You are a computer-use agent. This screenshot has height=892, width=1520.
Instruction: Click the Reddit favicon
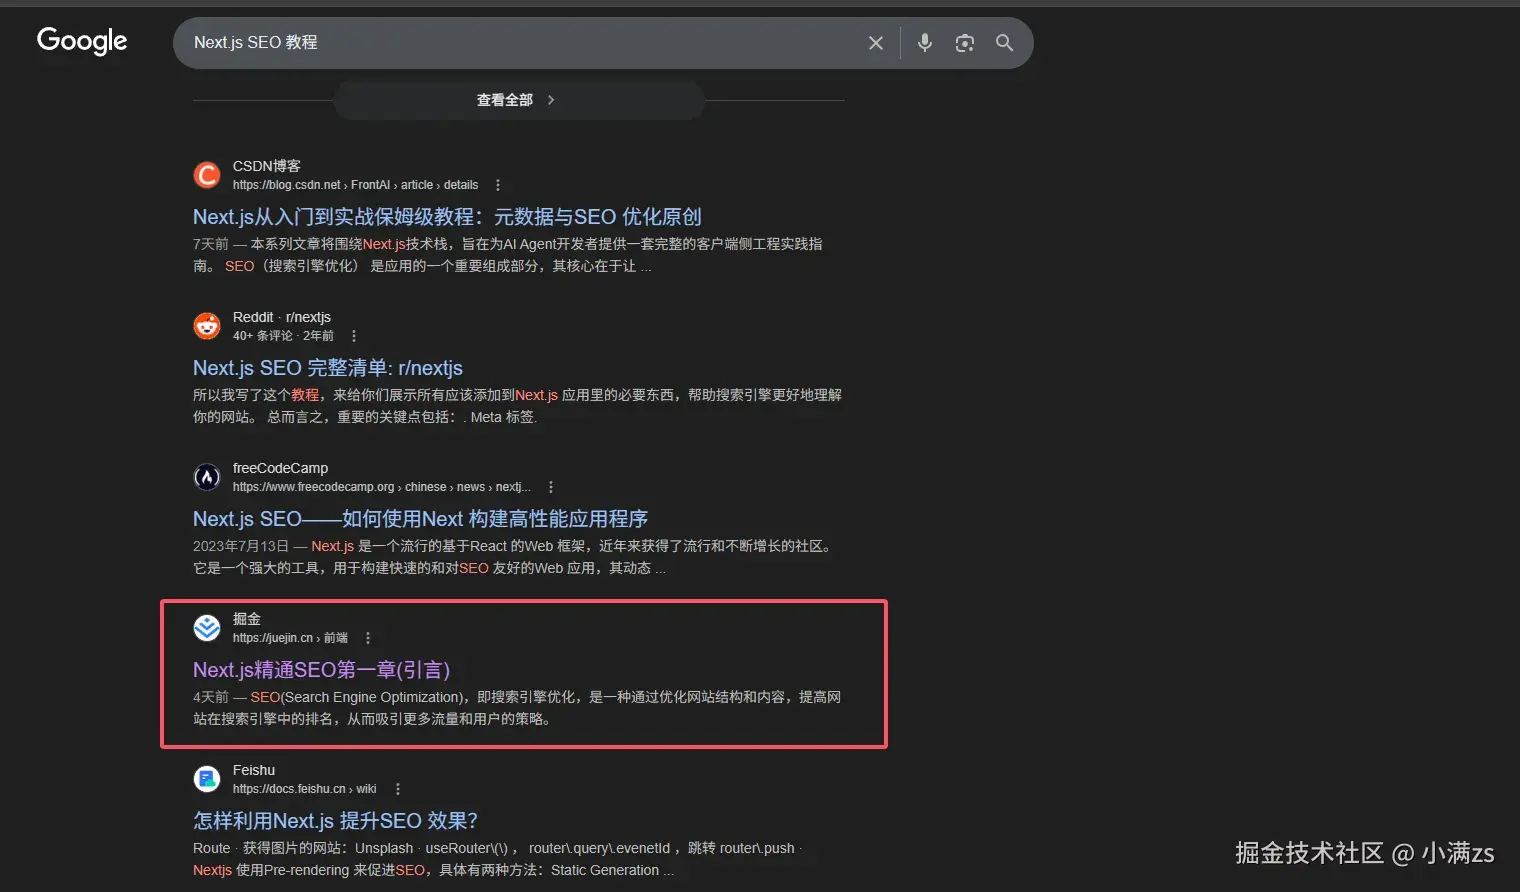click(207, 326)
